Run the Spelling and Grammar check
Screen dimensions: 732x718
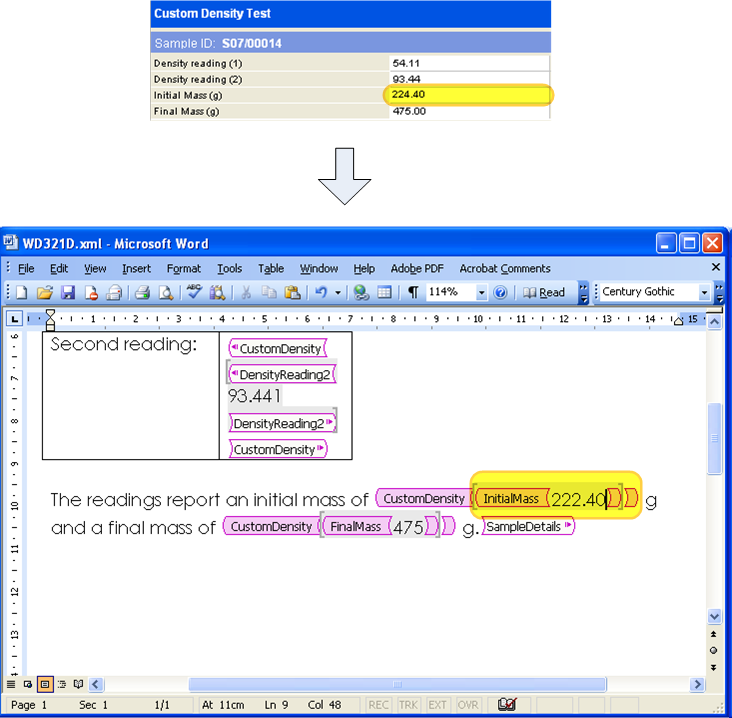pos(194,292)
